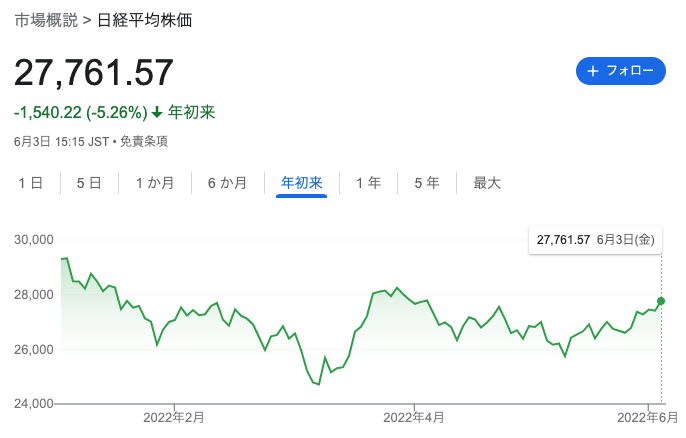Click the green data point on 6月3日
Viewport: 686px width, 438px height.
[661, 301]
